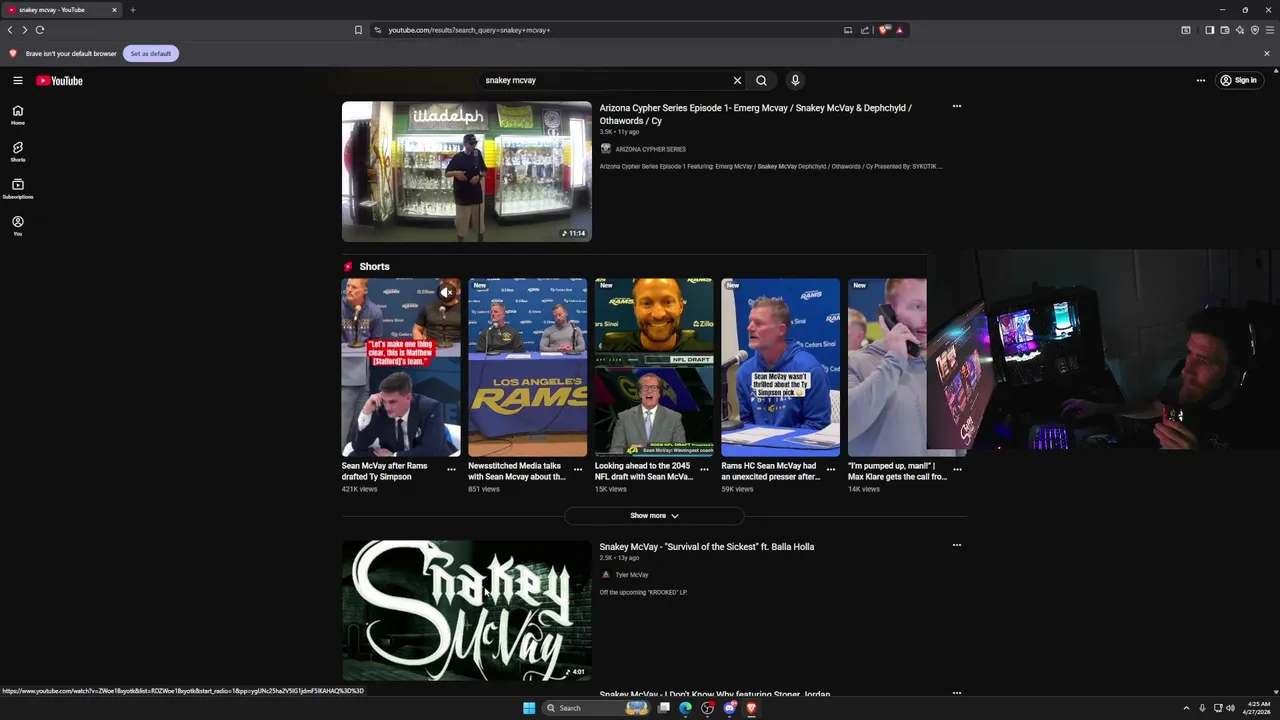Screen dimensions: 1280x720
Task: Open Home in the YouTube sidebar
Action: click(18, 115)
